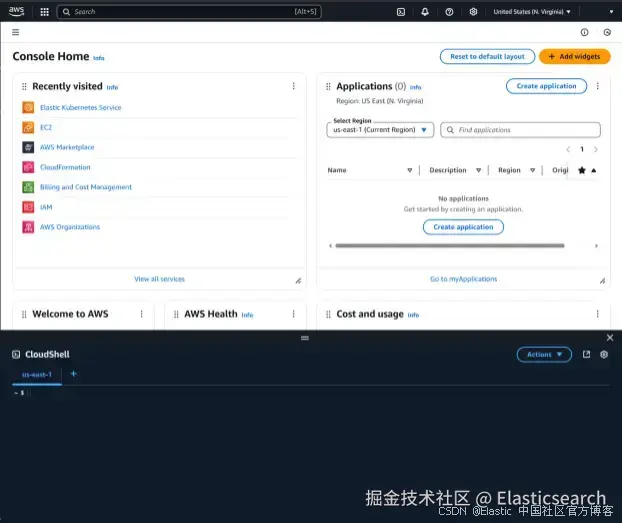The image size is (622, 523).
Task: Open CloudShell in new browser tab
Action: coord(586,354)
